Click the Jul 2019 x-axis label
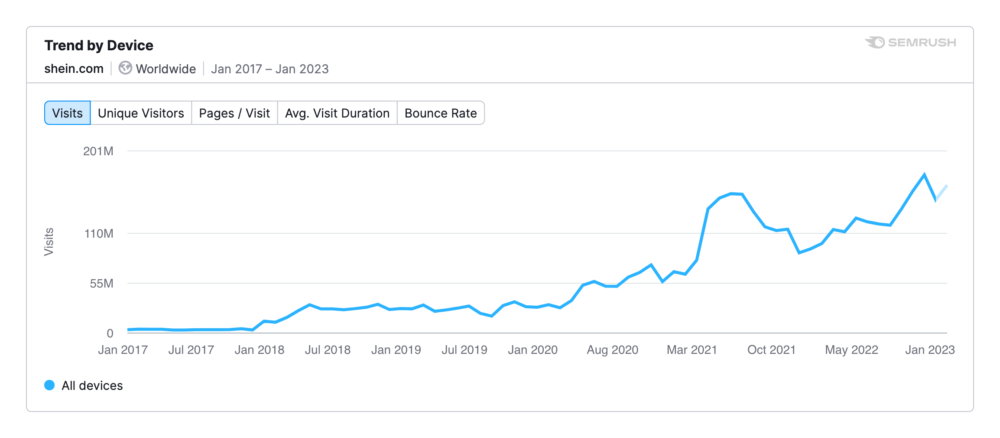The width and height of the screenshot is (1000, 438). (464, 350)
